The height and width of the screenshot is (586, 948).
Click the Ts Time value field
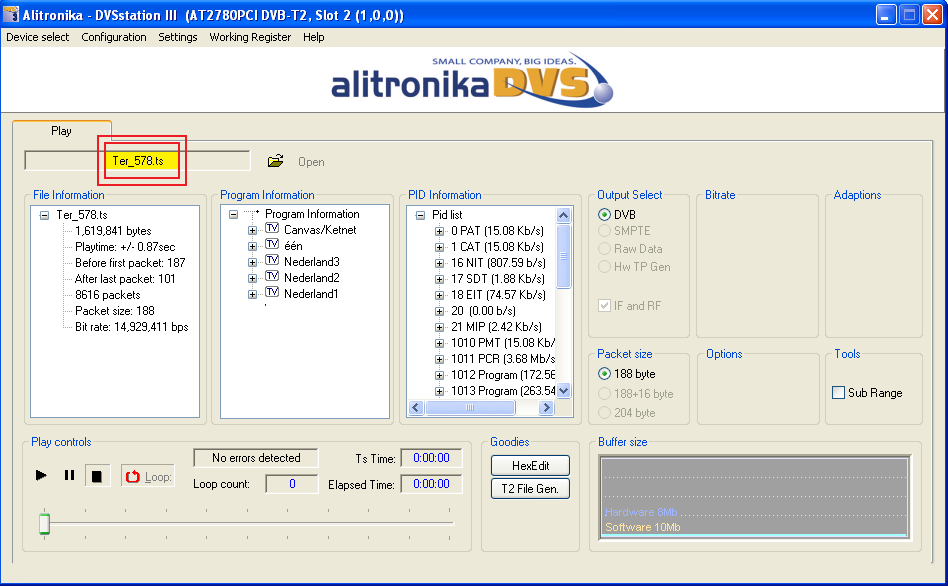[431, 458]
